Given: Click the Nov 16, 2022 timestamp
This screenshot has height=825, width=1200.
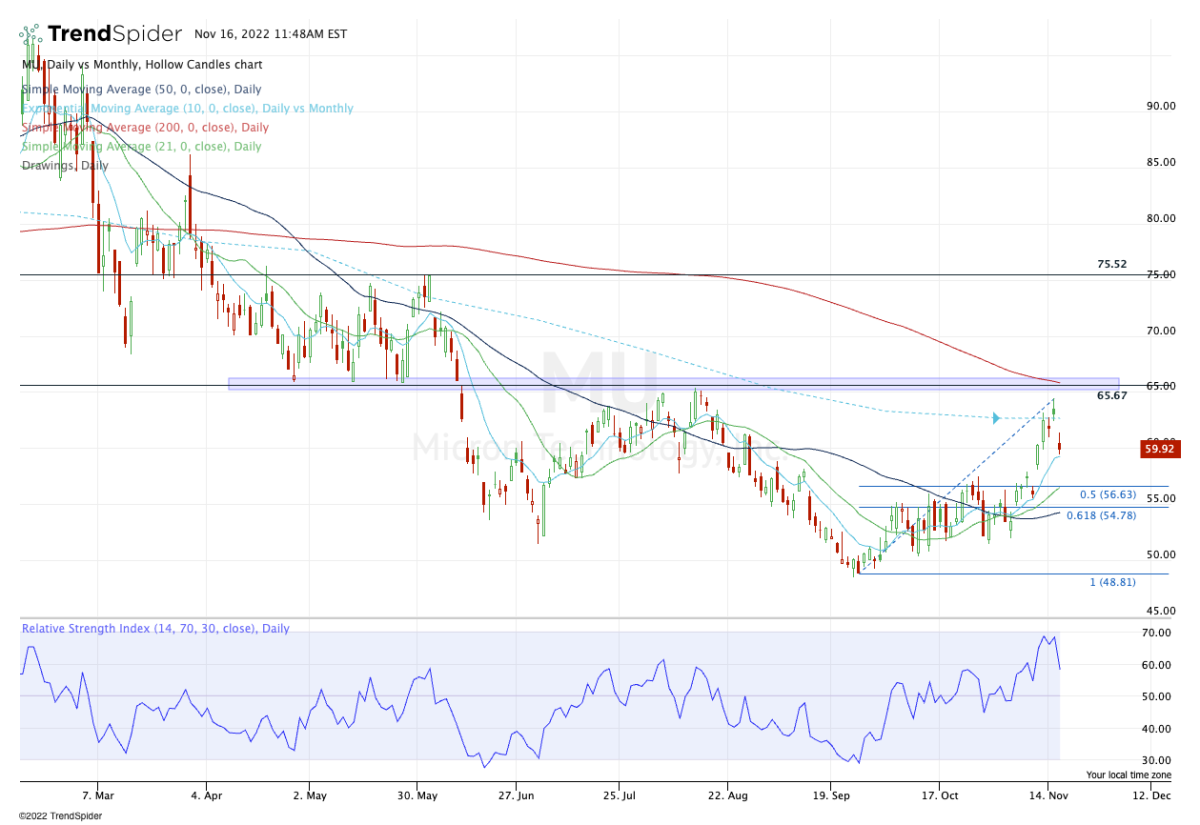Looking at the screenshot, I should click(x=268, y=33).
